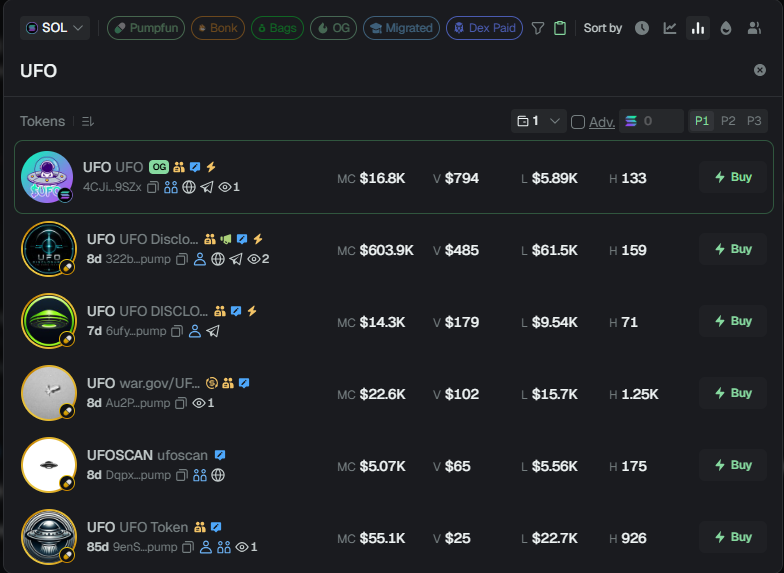Buy the UFO DISCLO... $14.3K token
This screenshot has width=784, height=573.
733,321
